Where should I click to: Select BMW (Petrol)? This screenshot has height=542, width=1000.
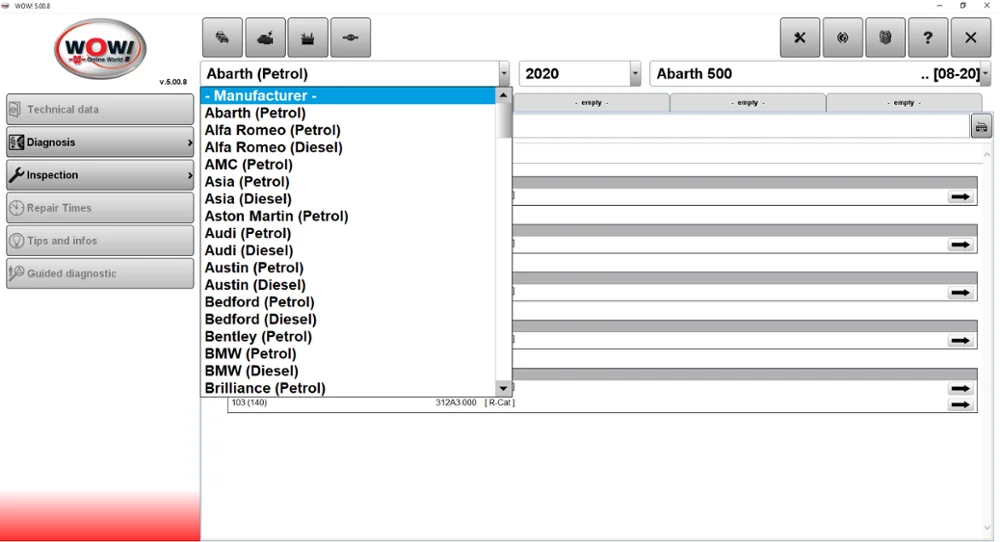(x=348, y=354)
